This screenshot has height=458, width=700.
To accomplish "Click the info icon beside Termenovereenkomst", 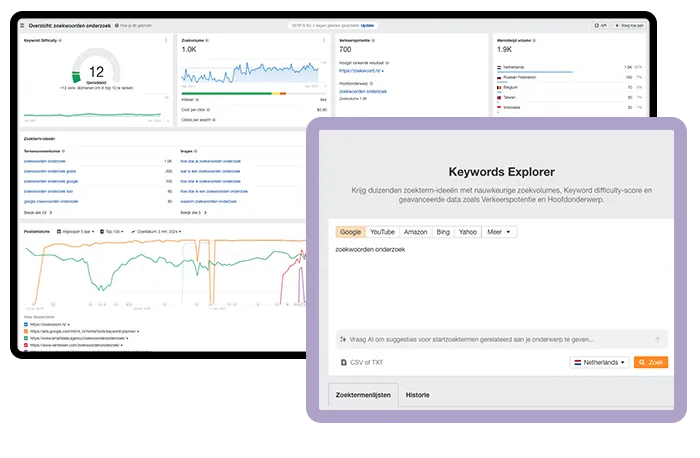I will (63, 151).
